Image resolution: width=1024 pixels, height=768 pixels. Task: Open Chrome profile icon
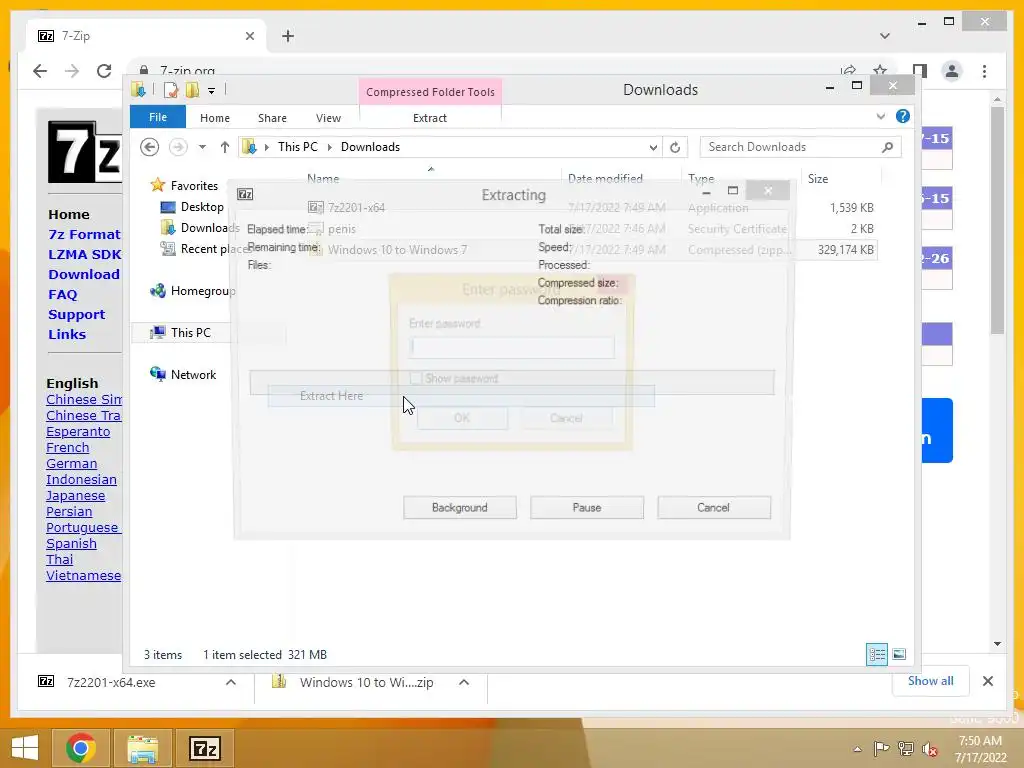tap(952, 71)
